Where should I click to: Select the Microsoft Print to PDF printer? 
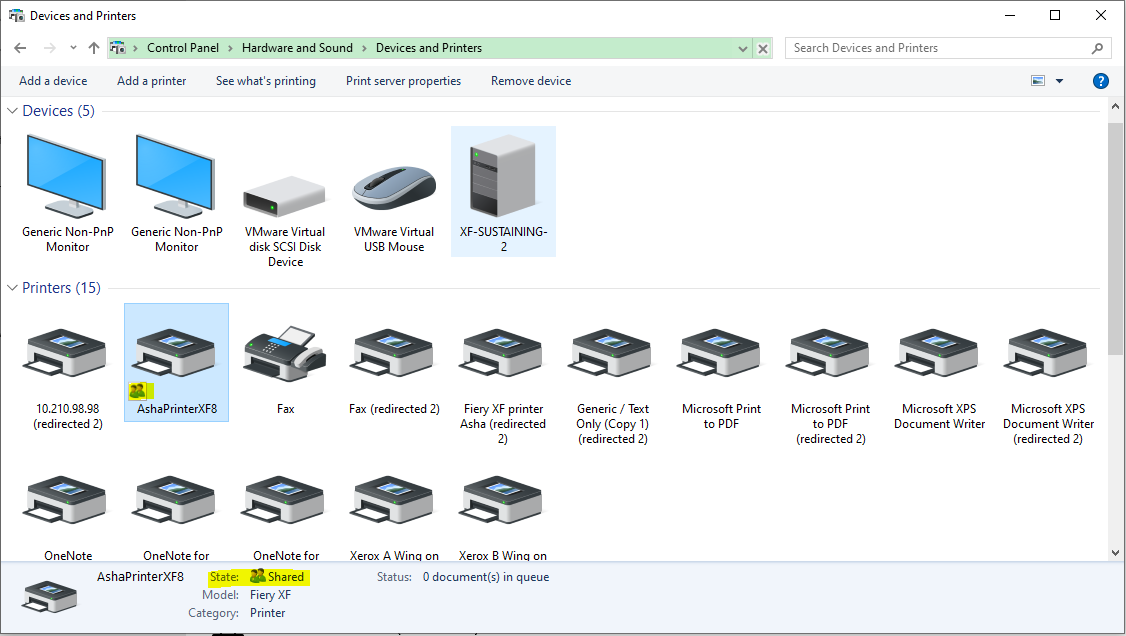[721, 369]
